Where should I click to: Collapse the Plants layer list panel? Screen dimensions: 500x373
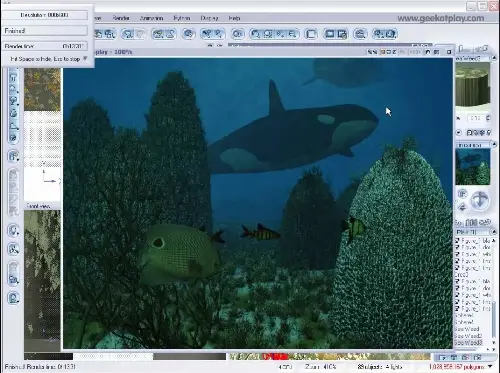pyautogui.click(x=494, y=232)
